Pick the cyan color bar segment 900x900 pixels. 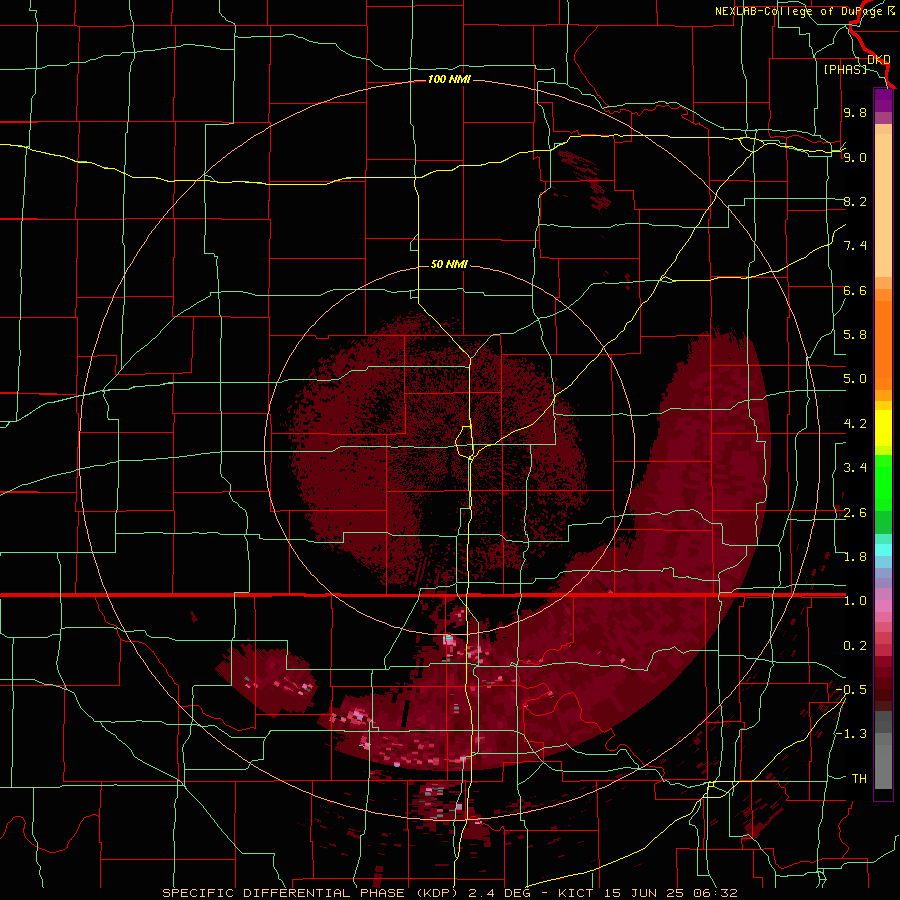coord(883,550)
